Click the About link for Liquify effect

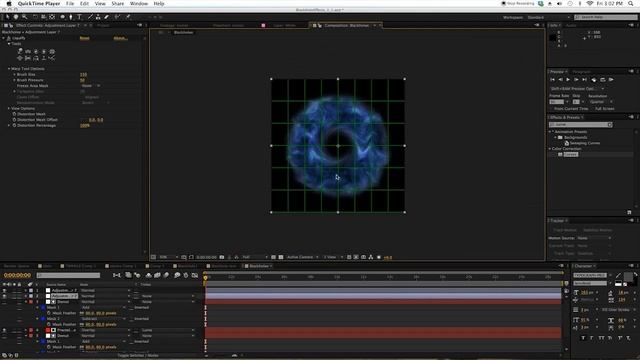point(120,38)
